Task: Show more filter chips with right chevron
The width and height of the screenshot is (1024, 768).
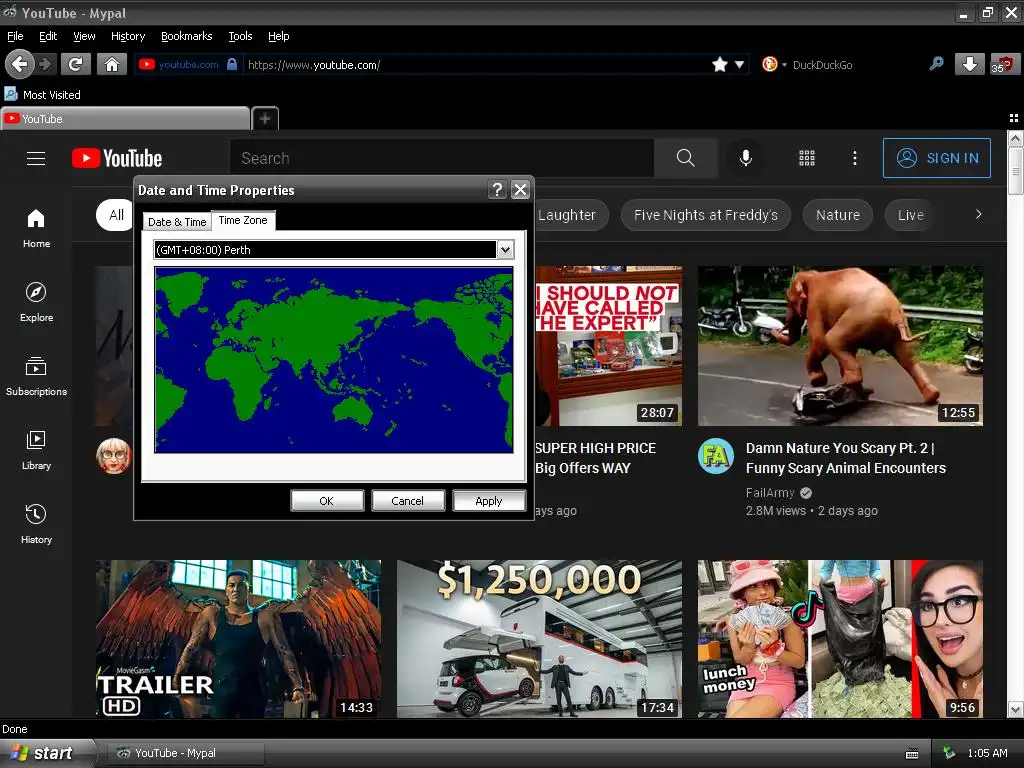Action: [x=978, y=214]
